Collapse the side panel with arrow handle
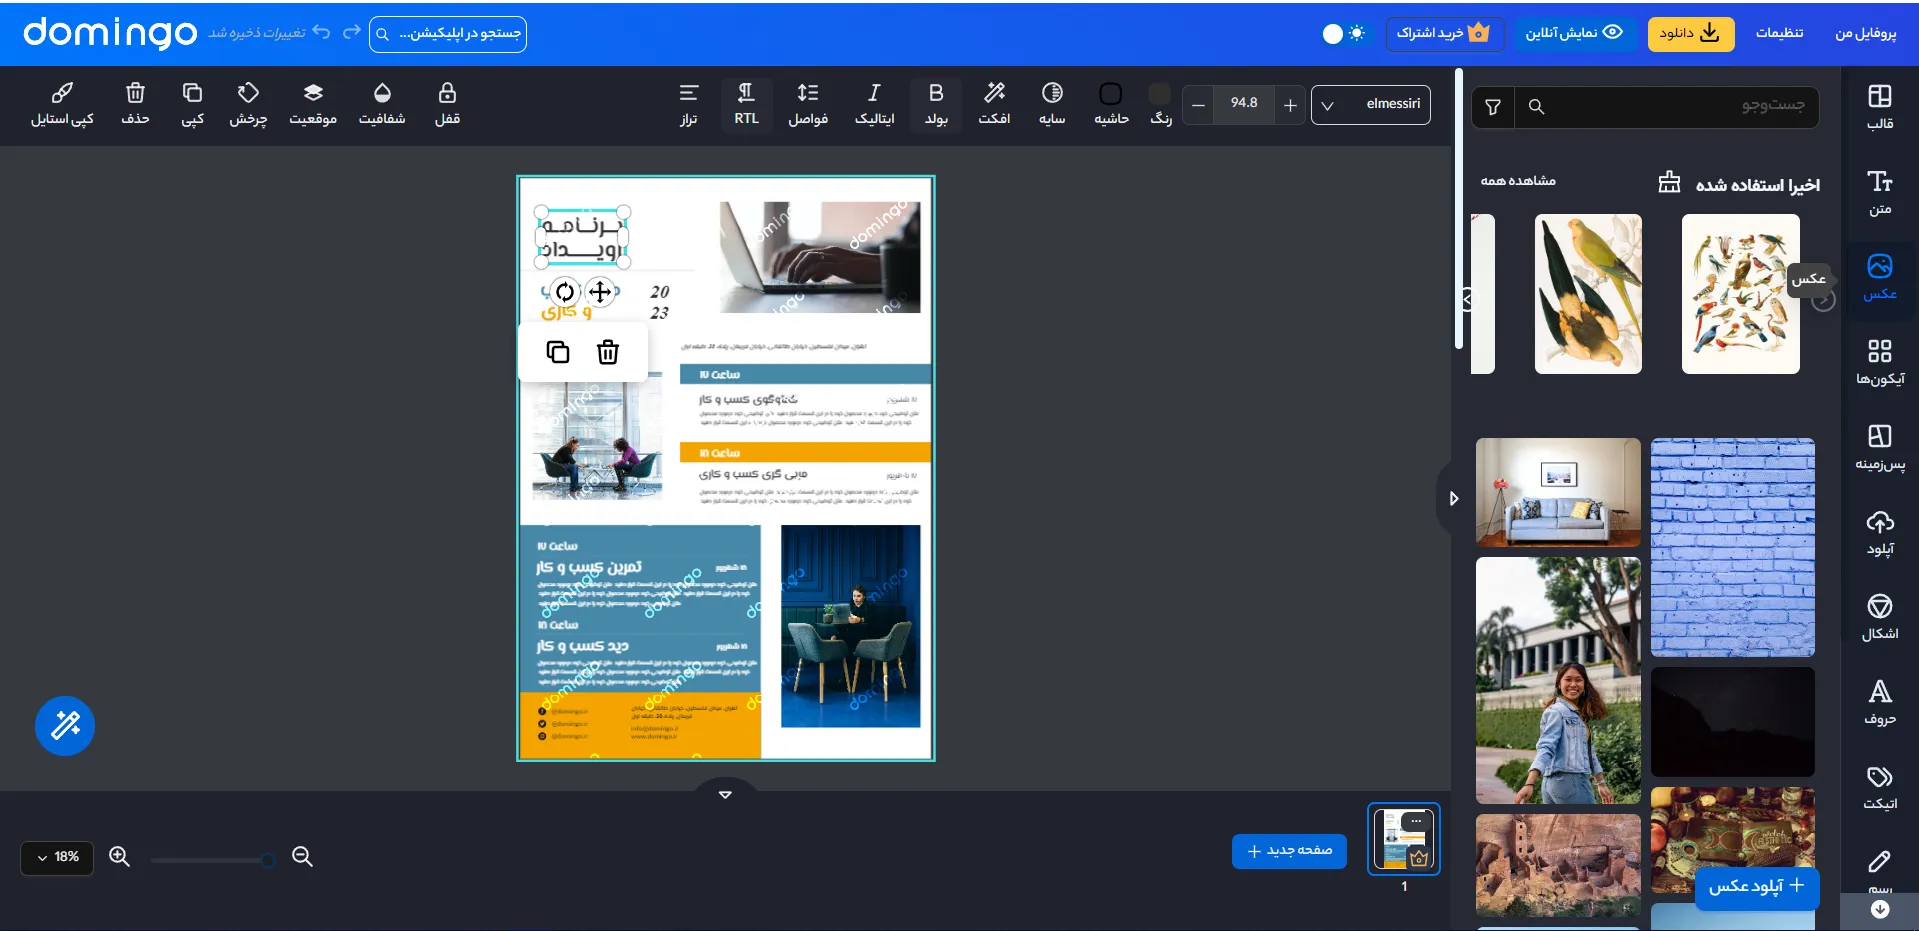 tap(1452, 498)
